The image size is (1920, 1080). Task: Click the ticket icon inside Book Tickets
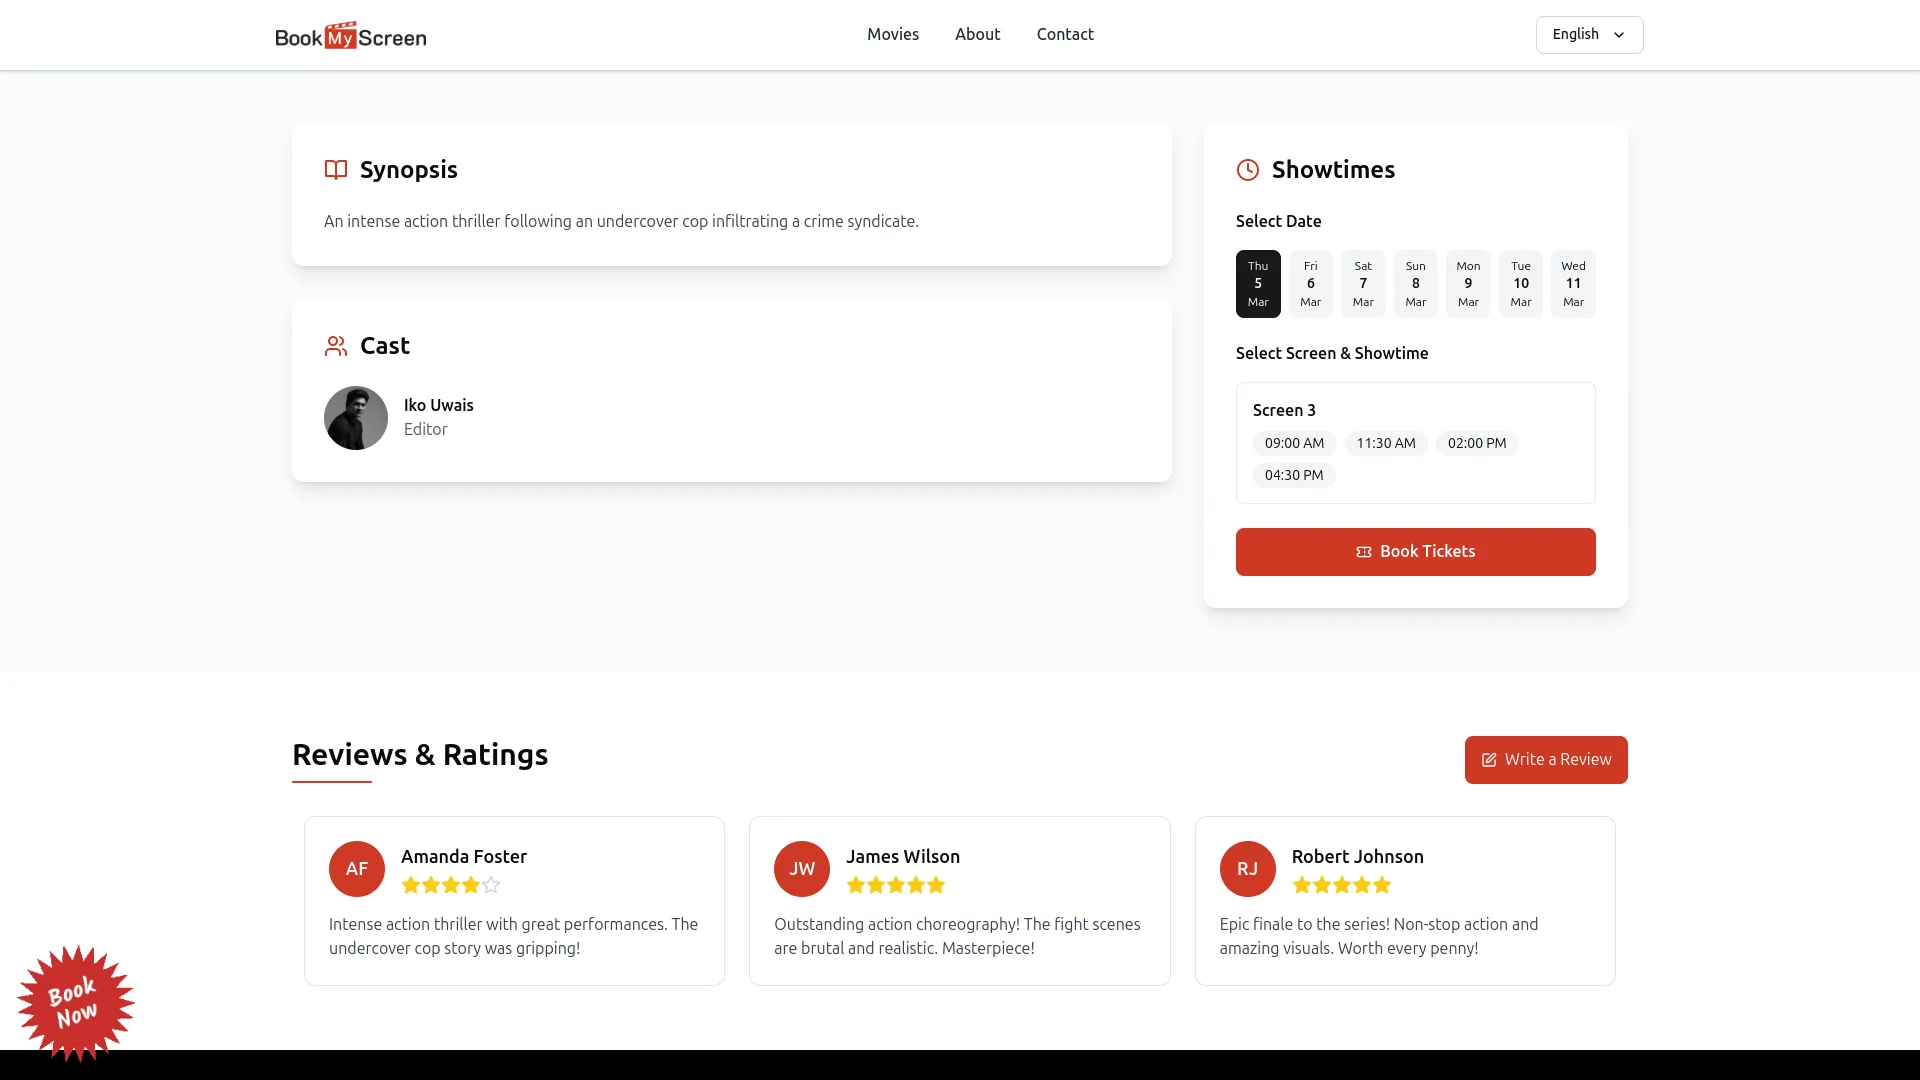pos(1363,551)
